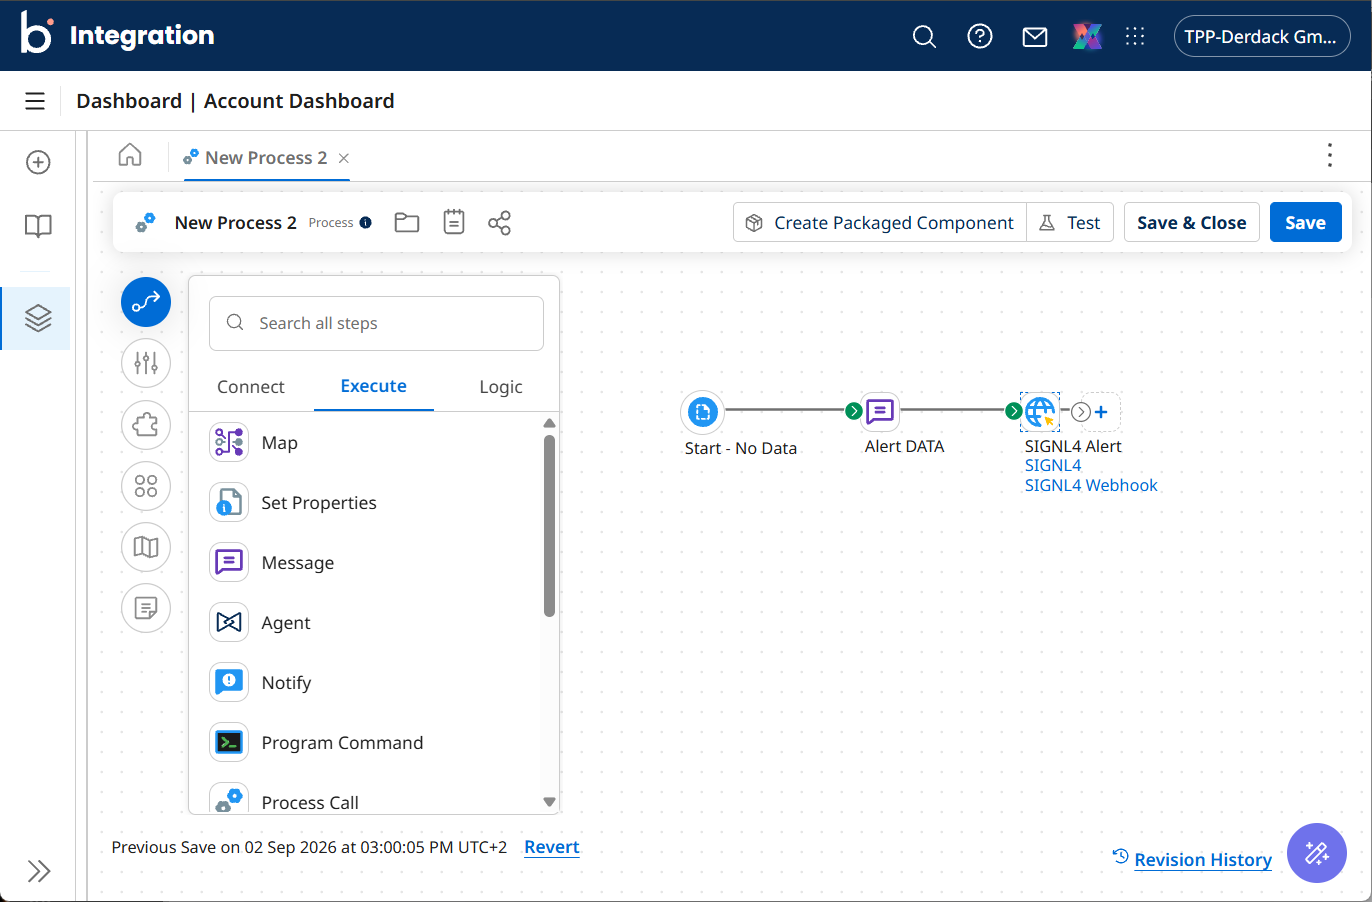Click the step list scroll down arrow

click(x=549, y=802)
